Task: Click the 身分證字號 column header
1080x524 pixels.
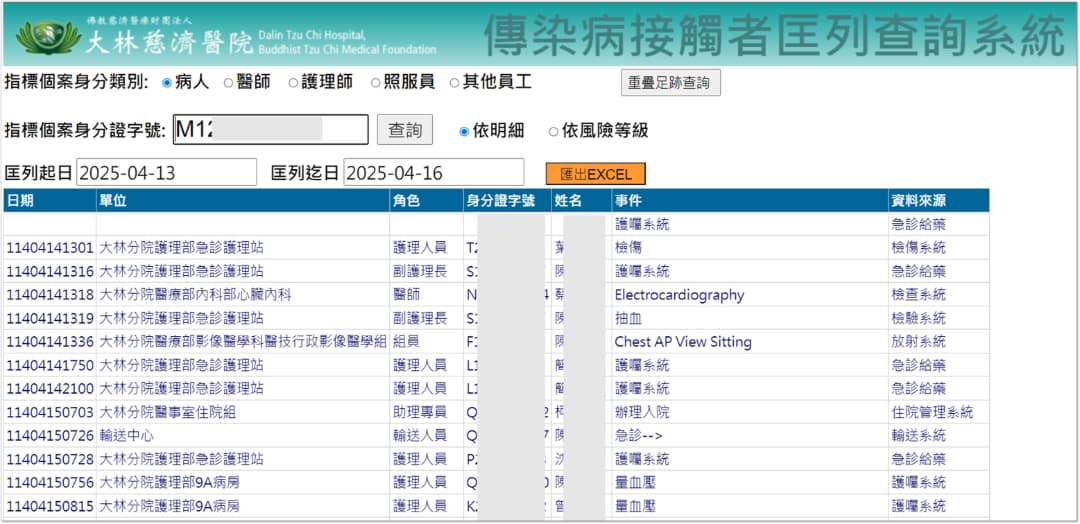Action: [508, 200]
